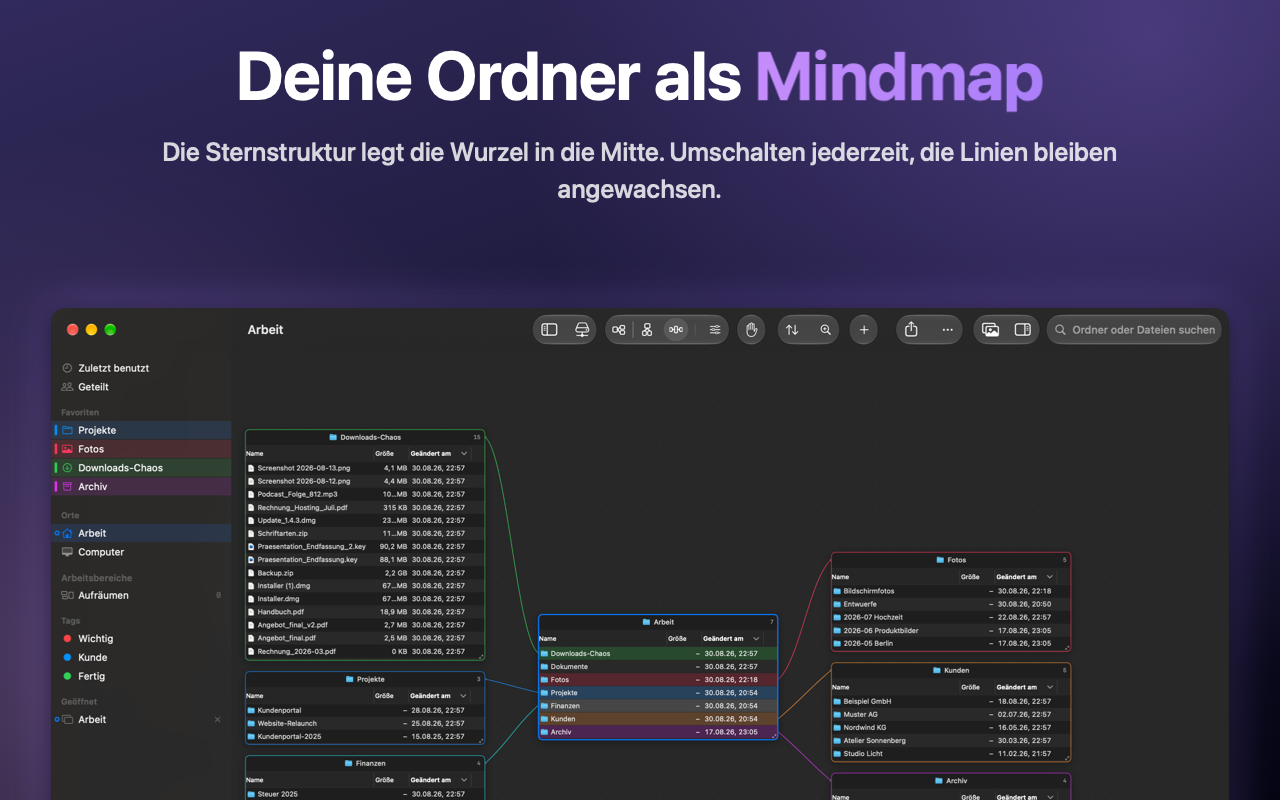Open the share icon in toolbar
1280x800 pixels.
pos(911,330)
